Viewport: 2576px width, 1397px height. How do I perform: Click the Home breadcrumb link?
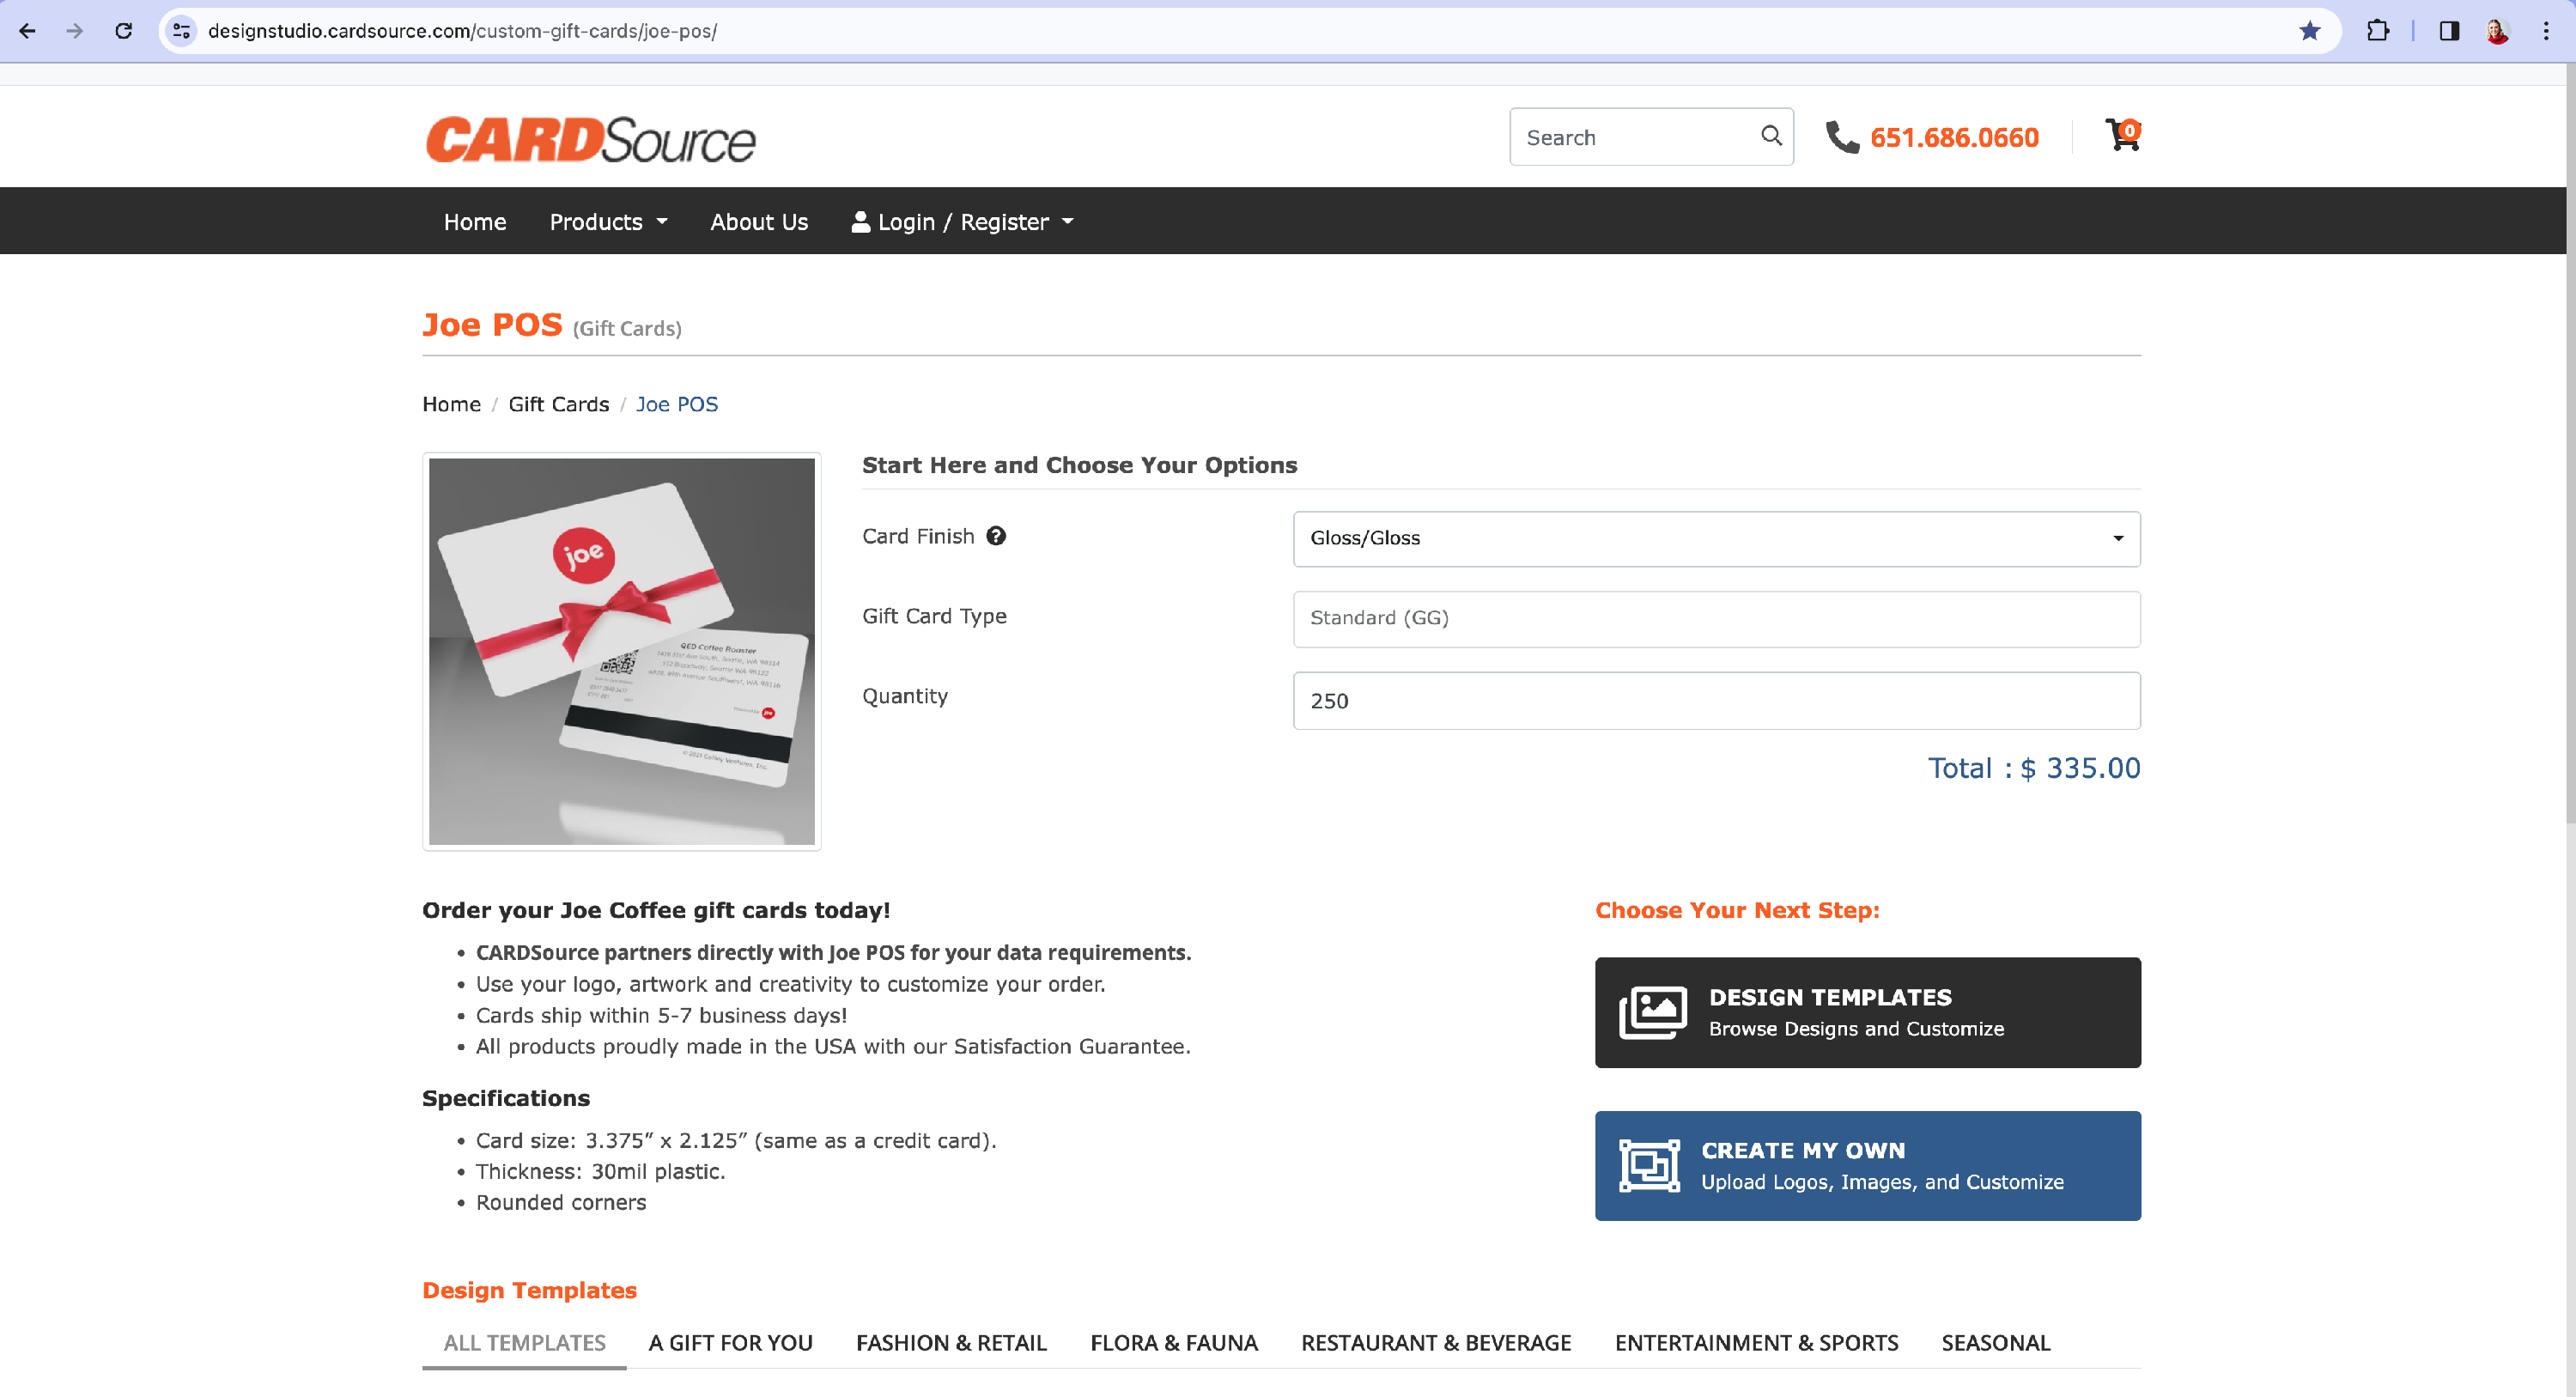tap(451, 404)
